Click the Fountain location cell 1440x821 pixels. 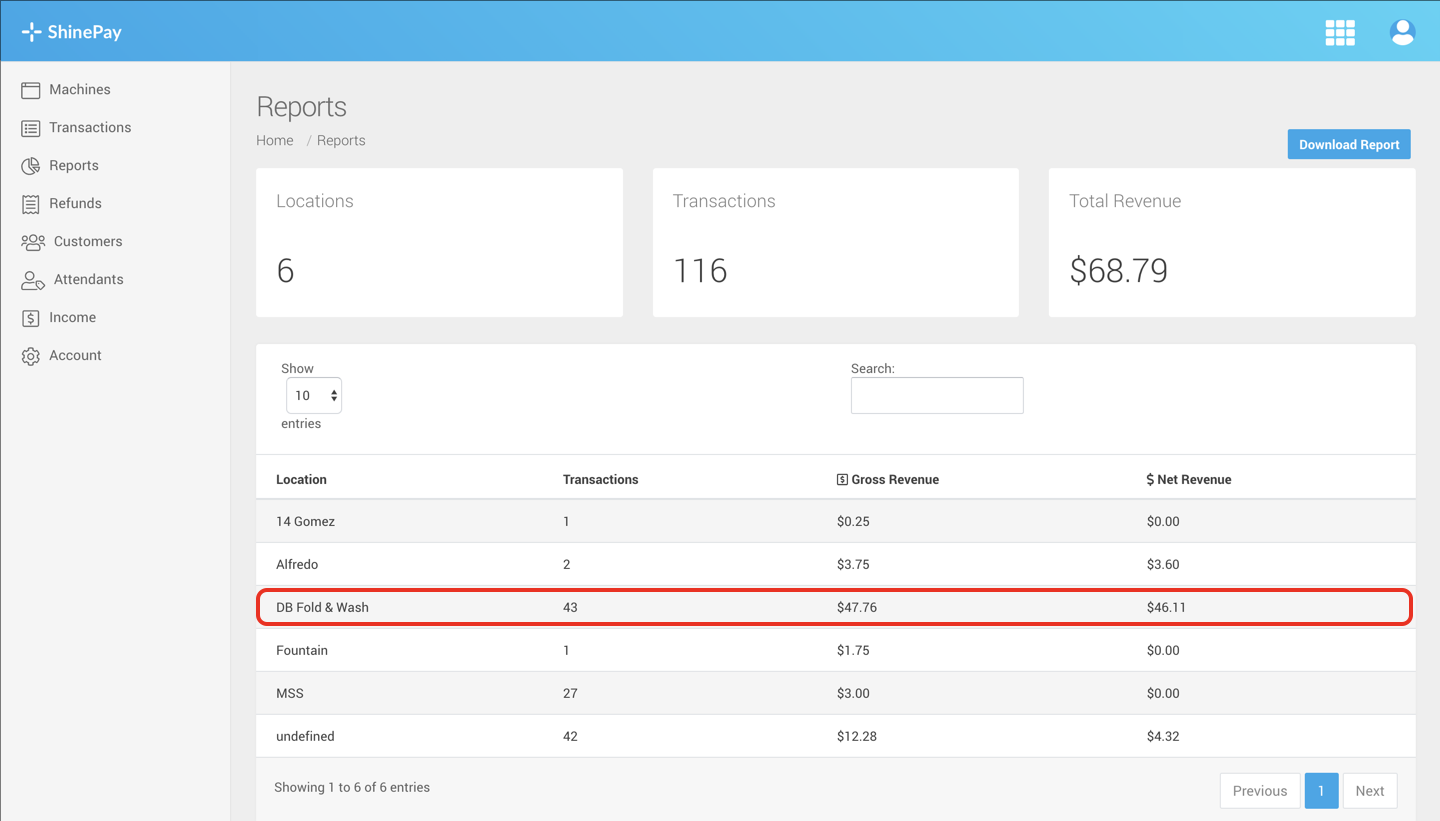pyautogui.click(x=302, y=650)
